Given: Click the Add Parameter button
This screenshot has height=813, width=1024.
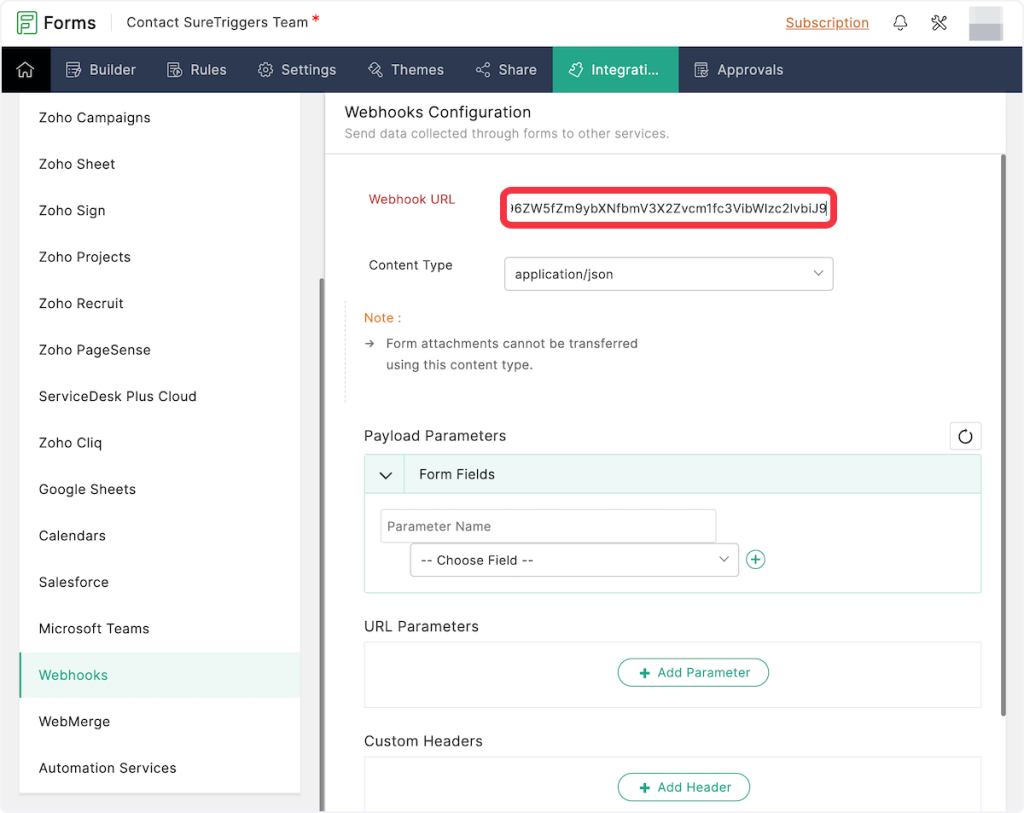Looking at the screenshot, I should tap(693, 673).
